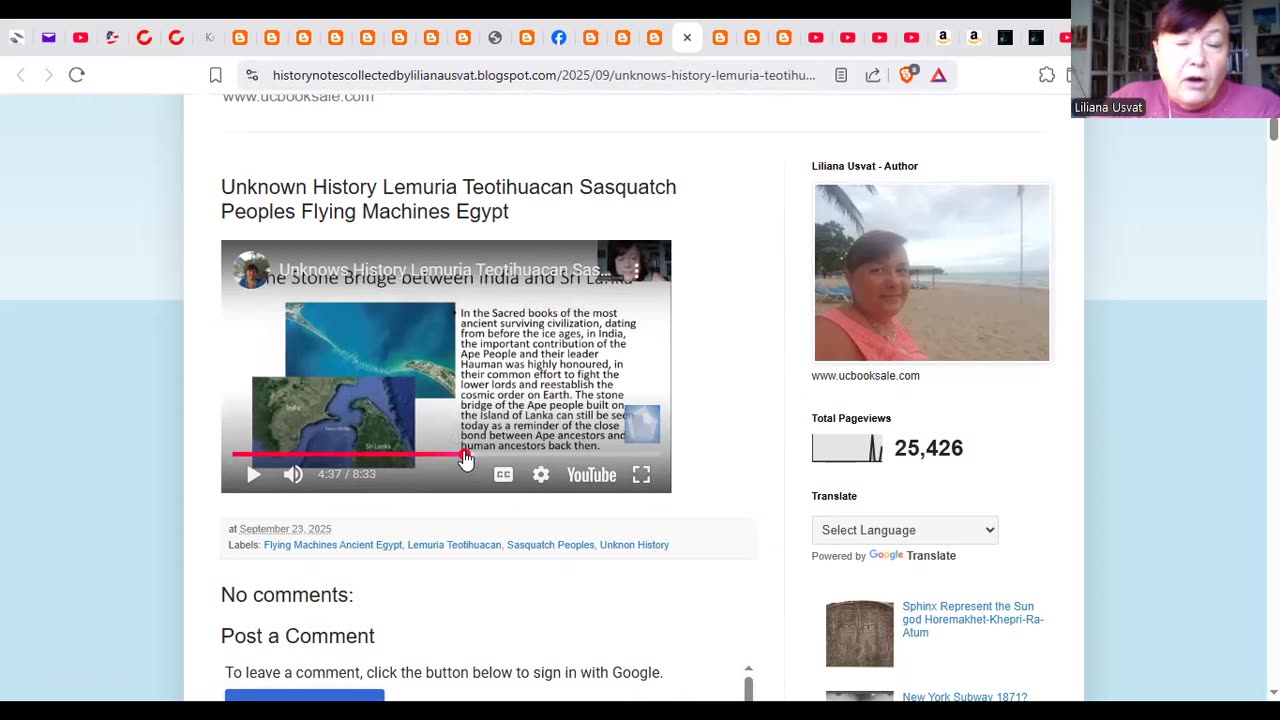
Task: Switch to the purple mail tab
Action: 49,38
